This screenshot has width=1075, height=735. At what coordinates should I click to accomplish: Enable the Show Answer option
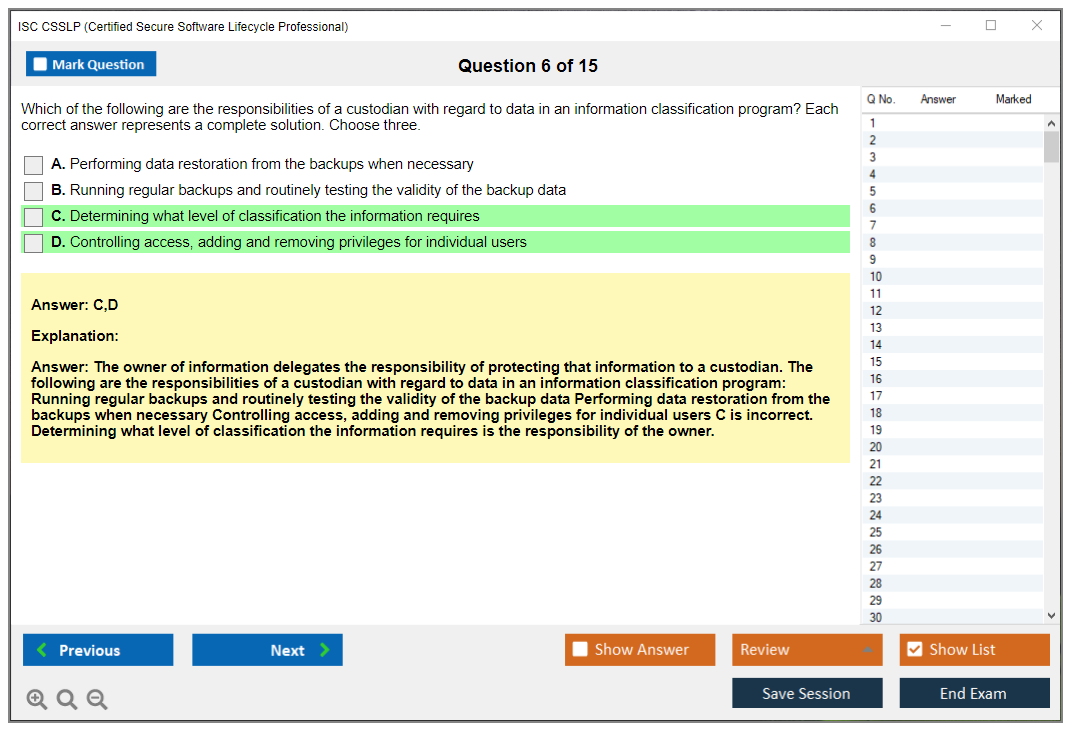click(581, 650)
